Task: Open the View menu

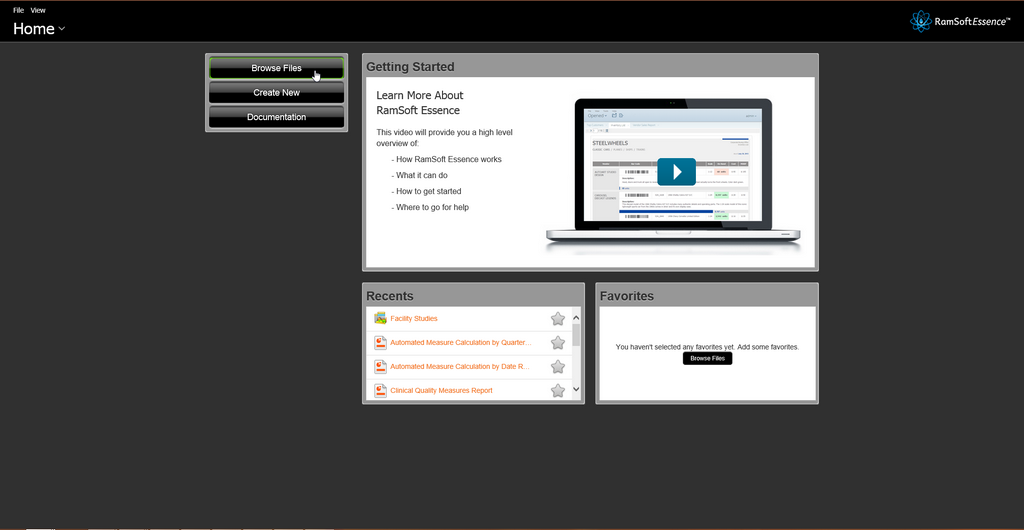Action: tap(38, 10)
